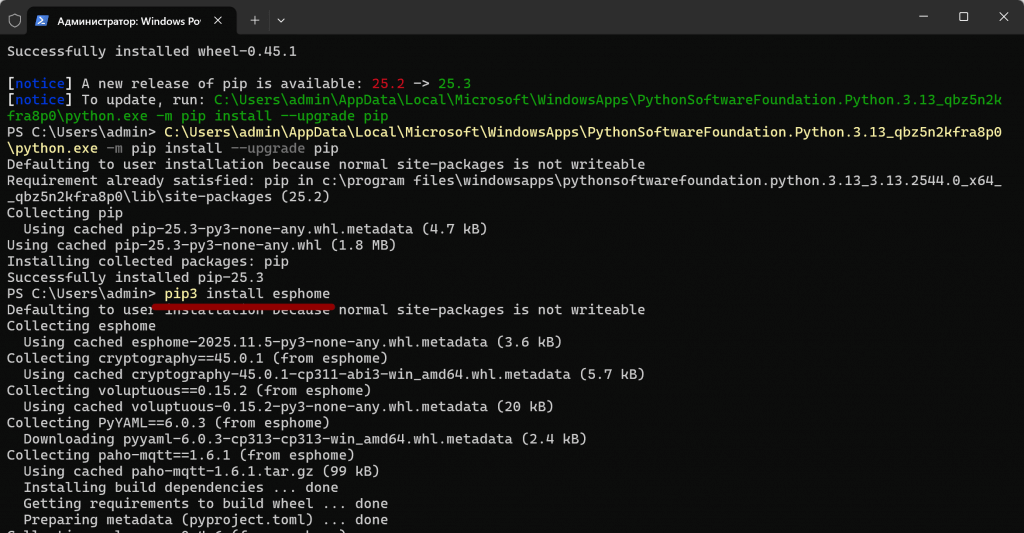
Task: Click the 'Collecting cryptography==45.0.1' line
Action: pos(197,359)
